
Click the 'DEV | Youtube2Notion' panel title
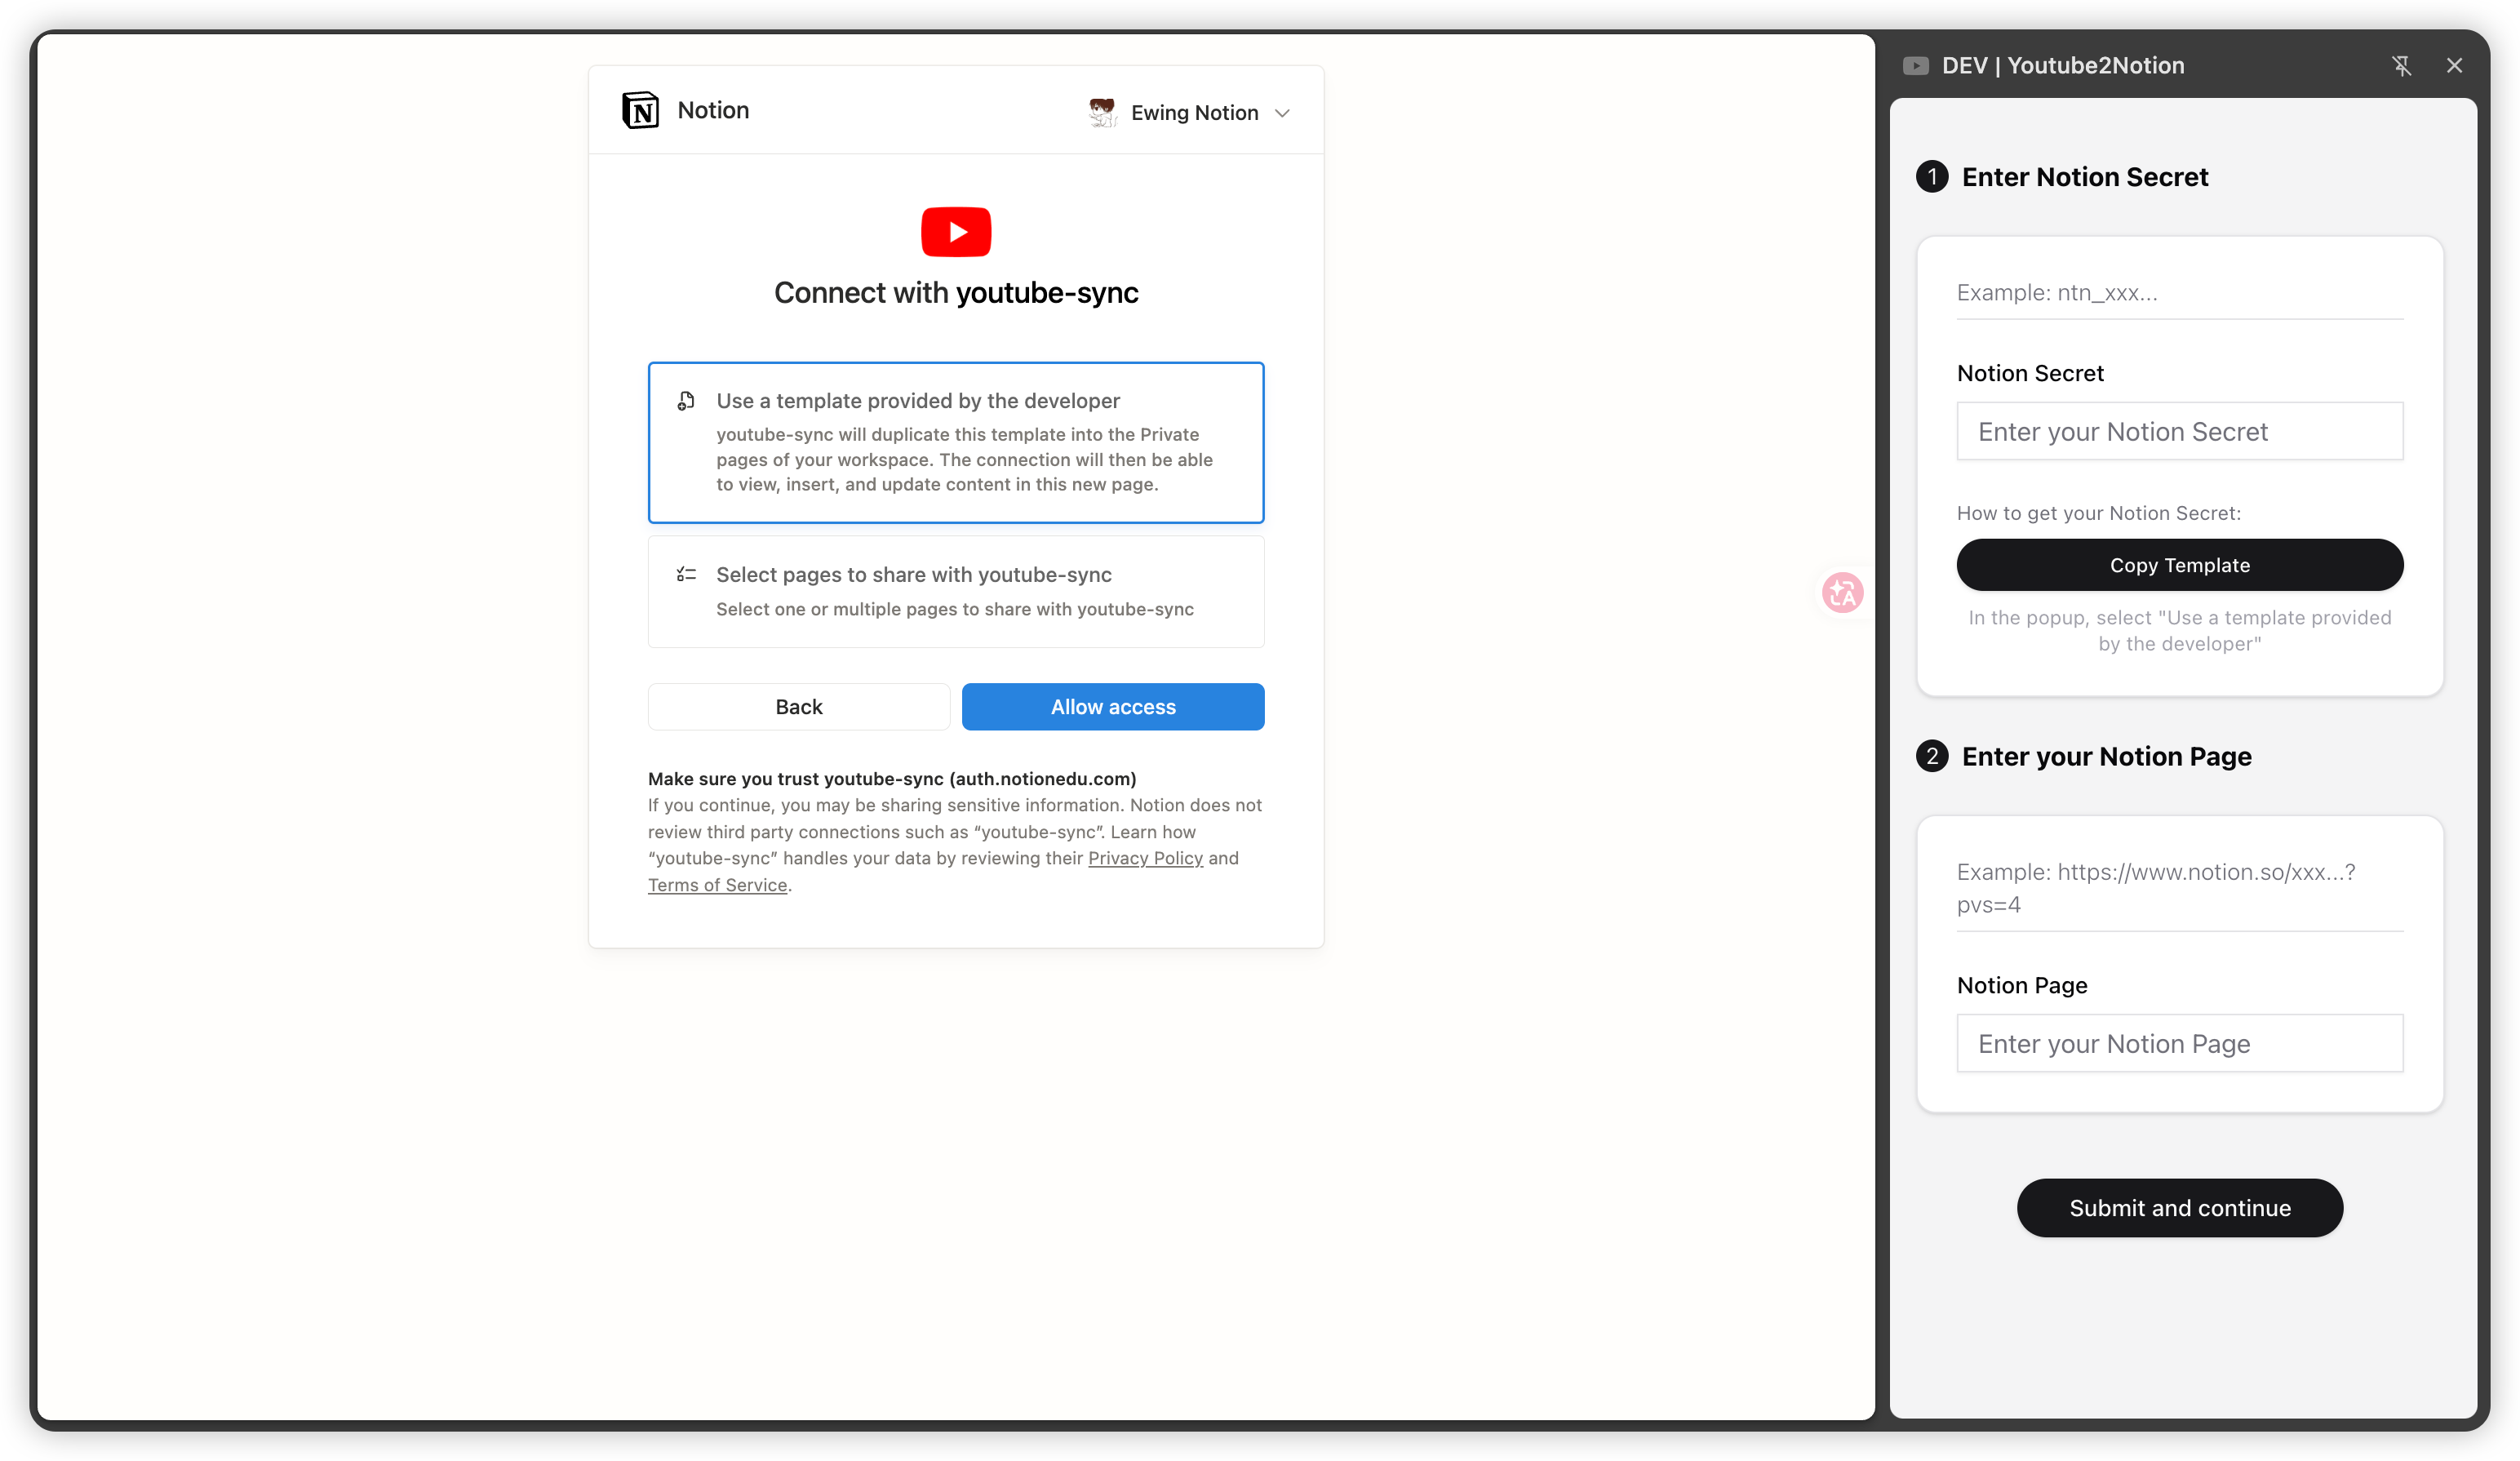[x=2062, y=66]
